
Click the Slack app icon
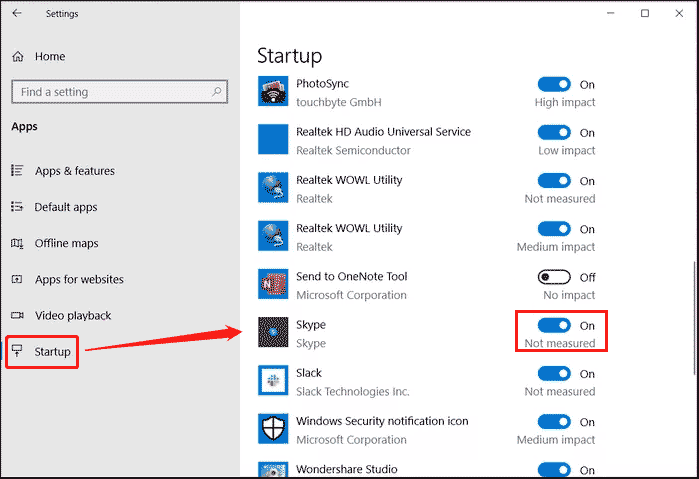[273, 380]
